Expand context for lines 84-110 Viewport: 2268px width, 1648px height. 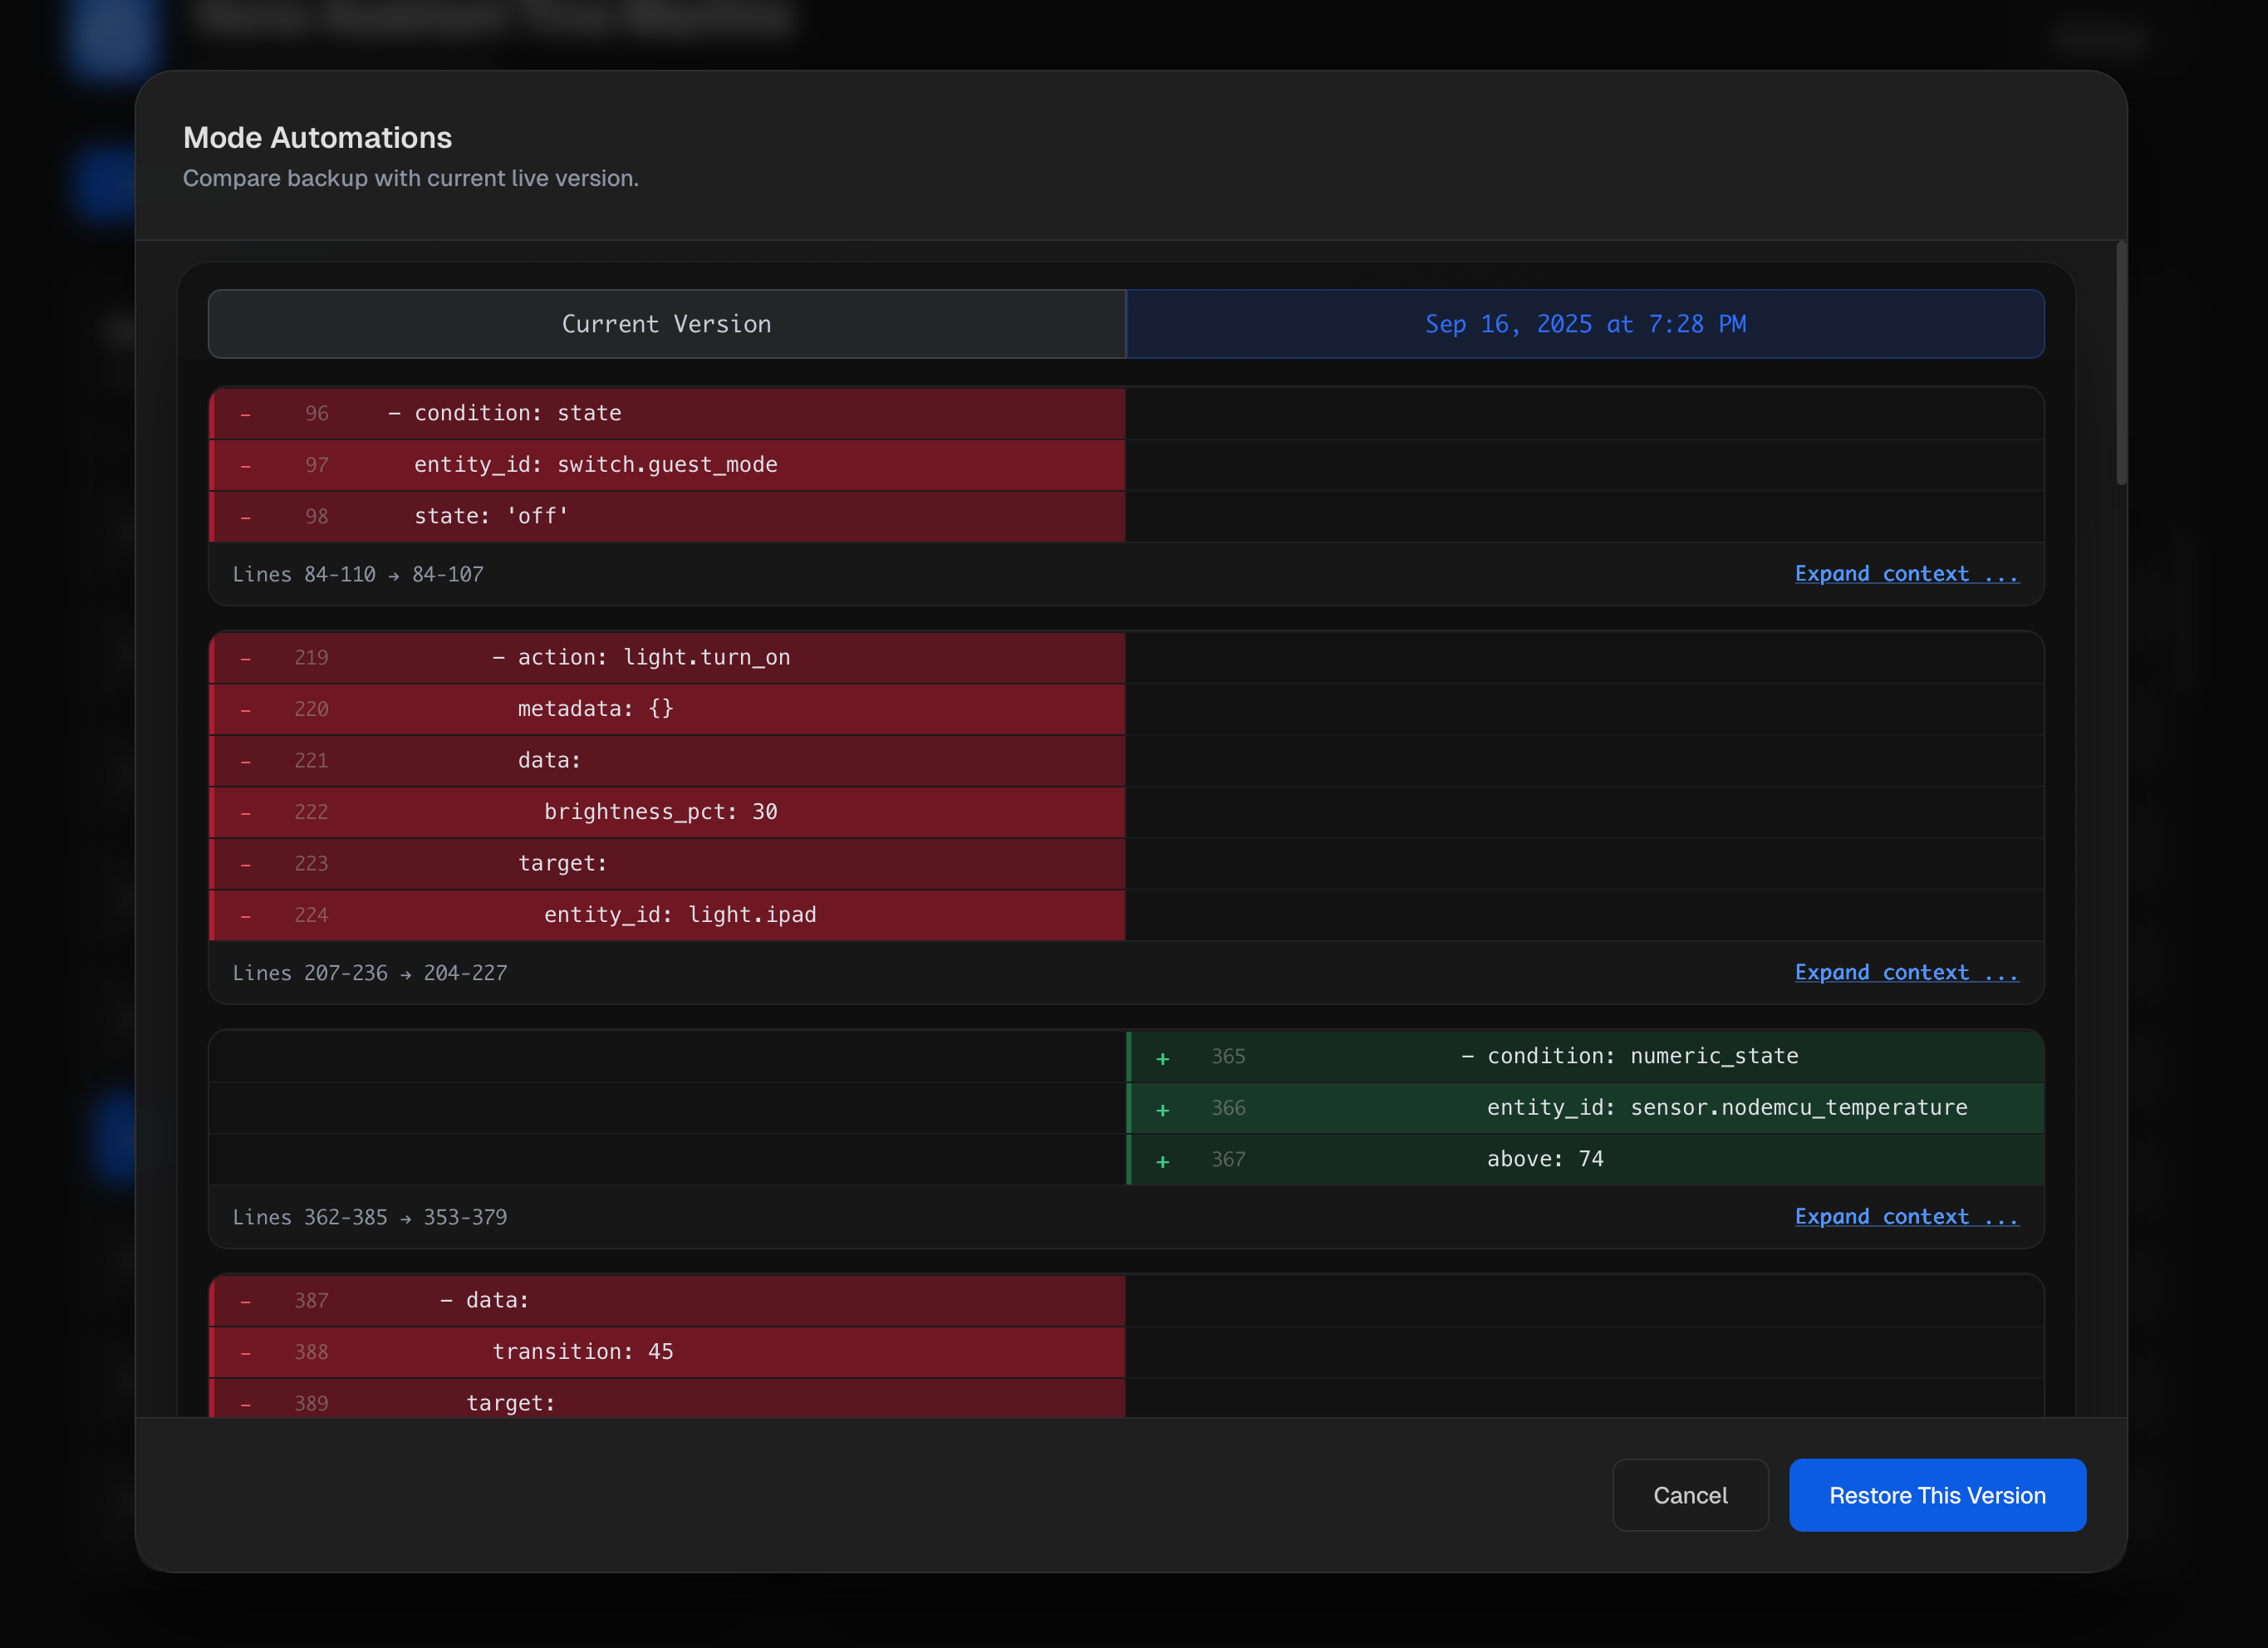pos(1905,574)
